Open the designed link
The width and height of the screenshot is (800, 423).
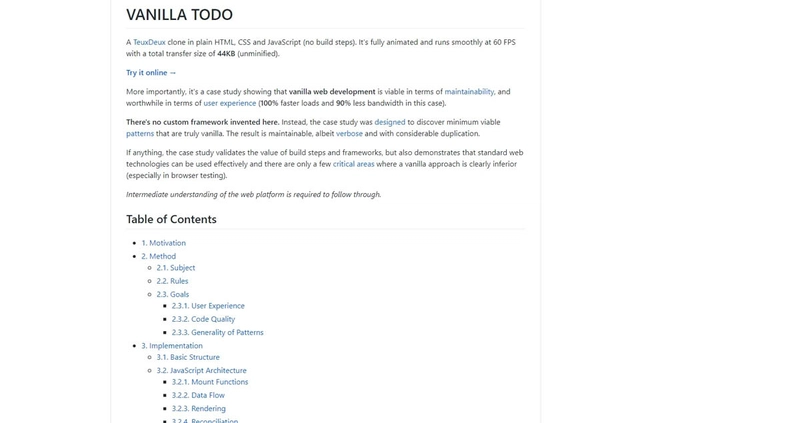click(x=390, y=122)
